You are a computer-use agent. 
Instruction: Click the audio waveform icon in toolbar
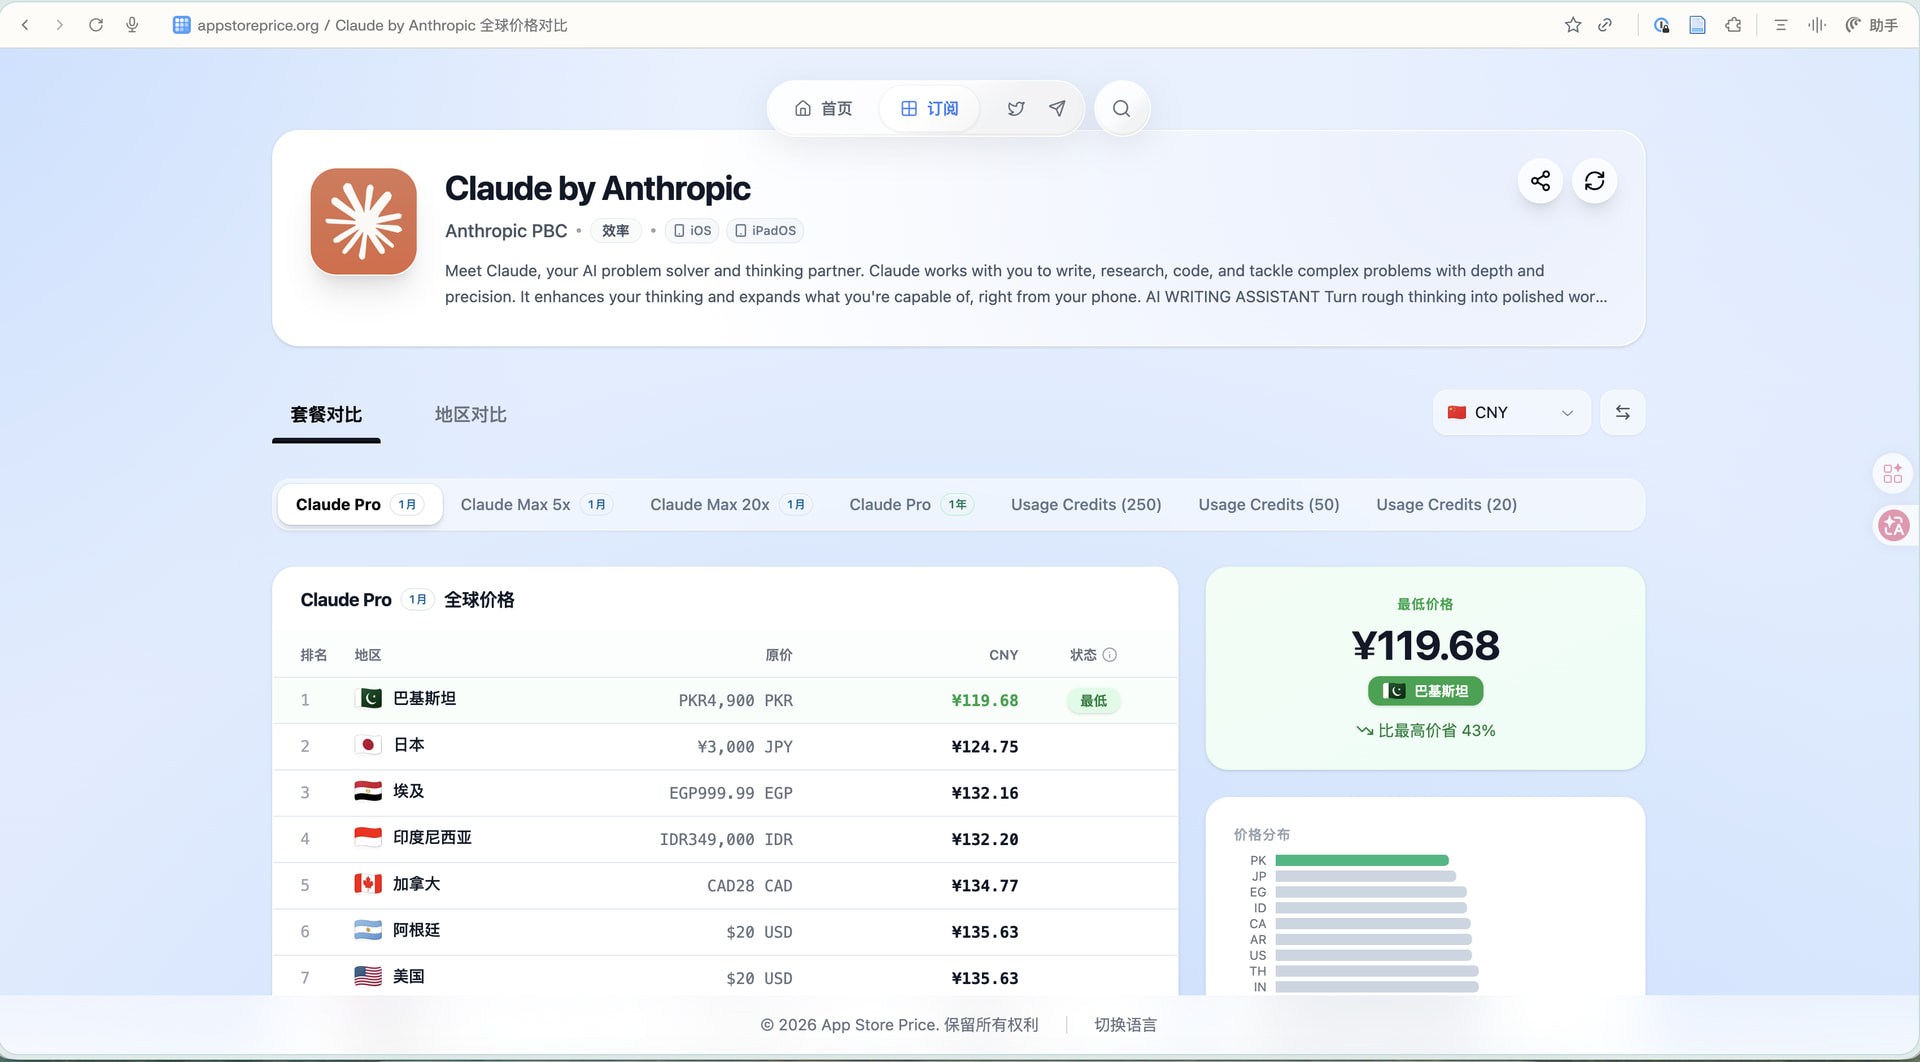[x=1816, y=25]
